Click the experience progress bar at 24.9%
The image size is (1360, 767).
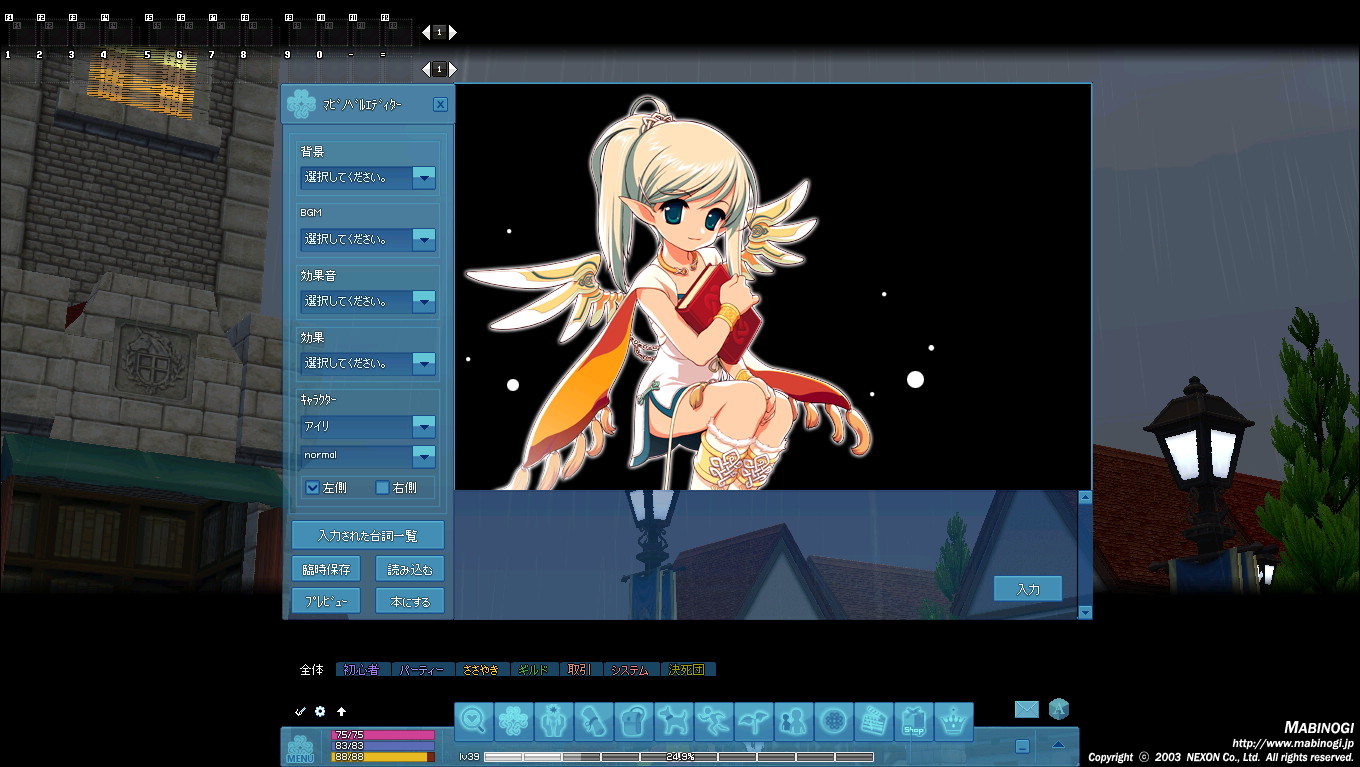point(679,757)
